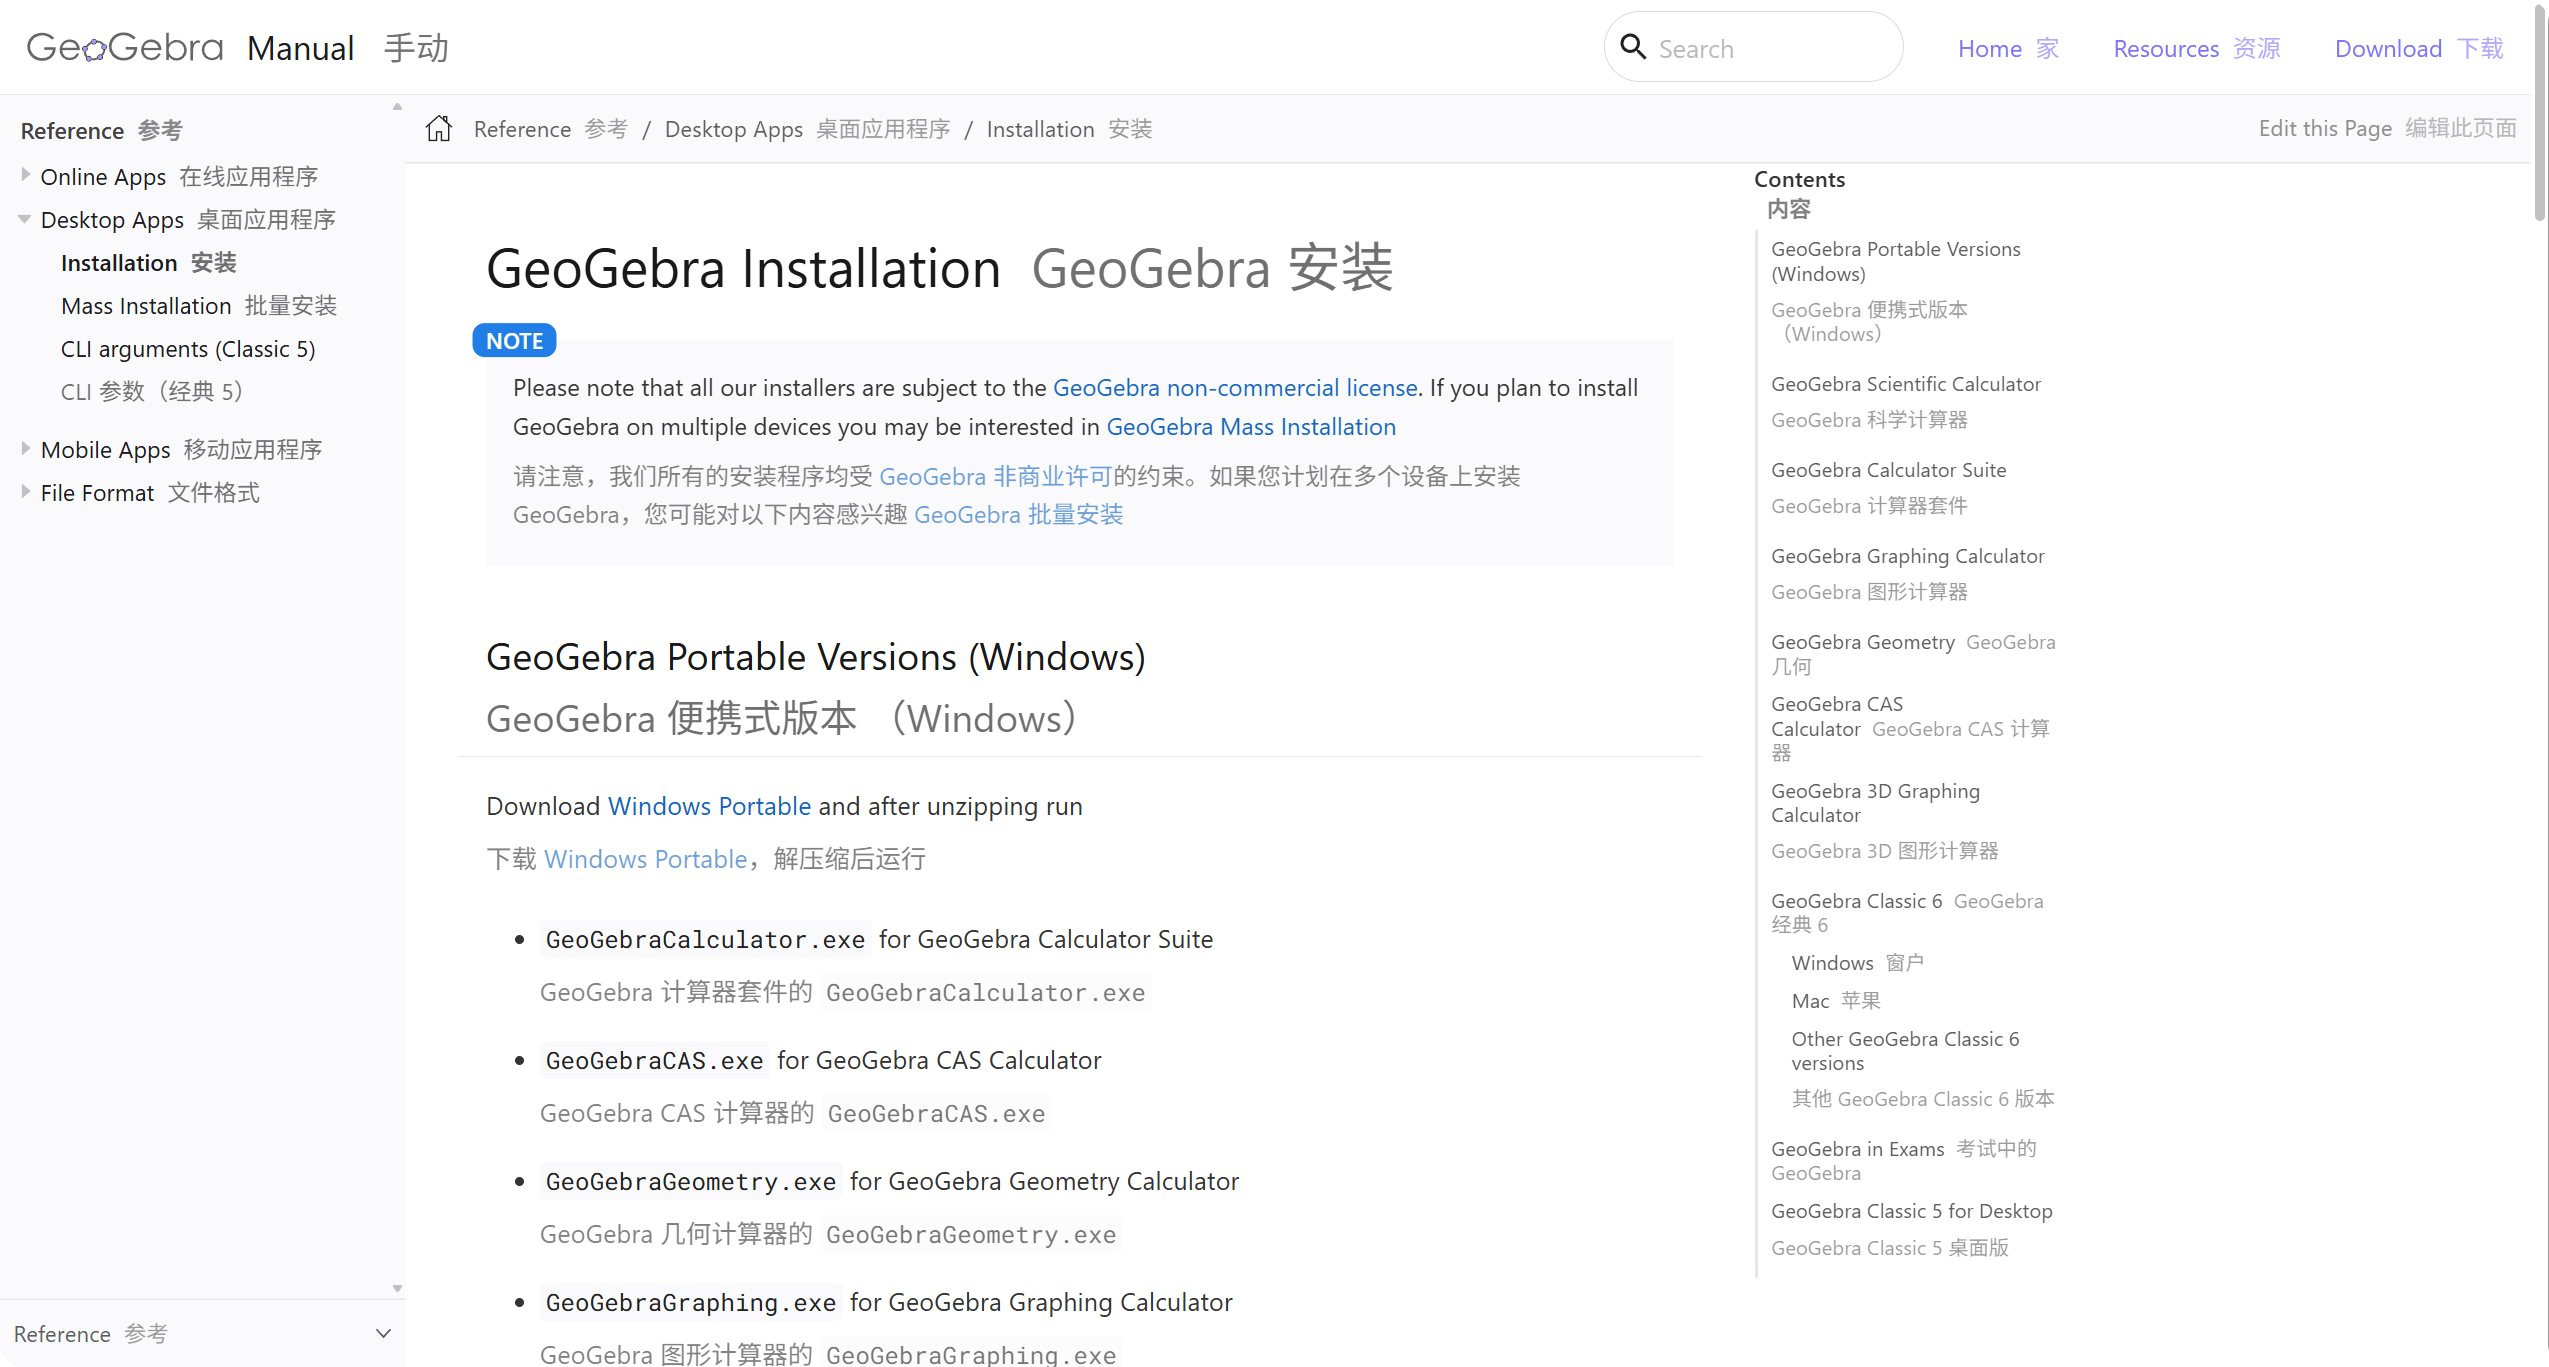Open Mass Installation sidebar page

[146, 306]
